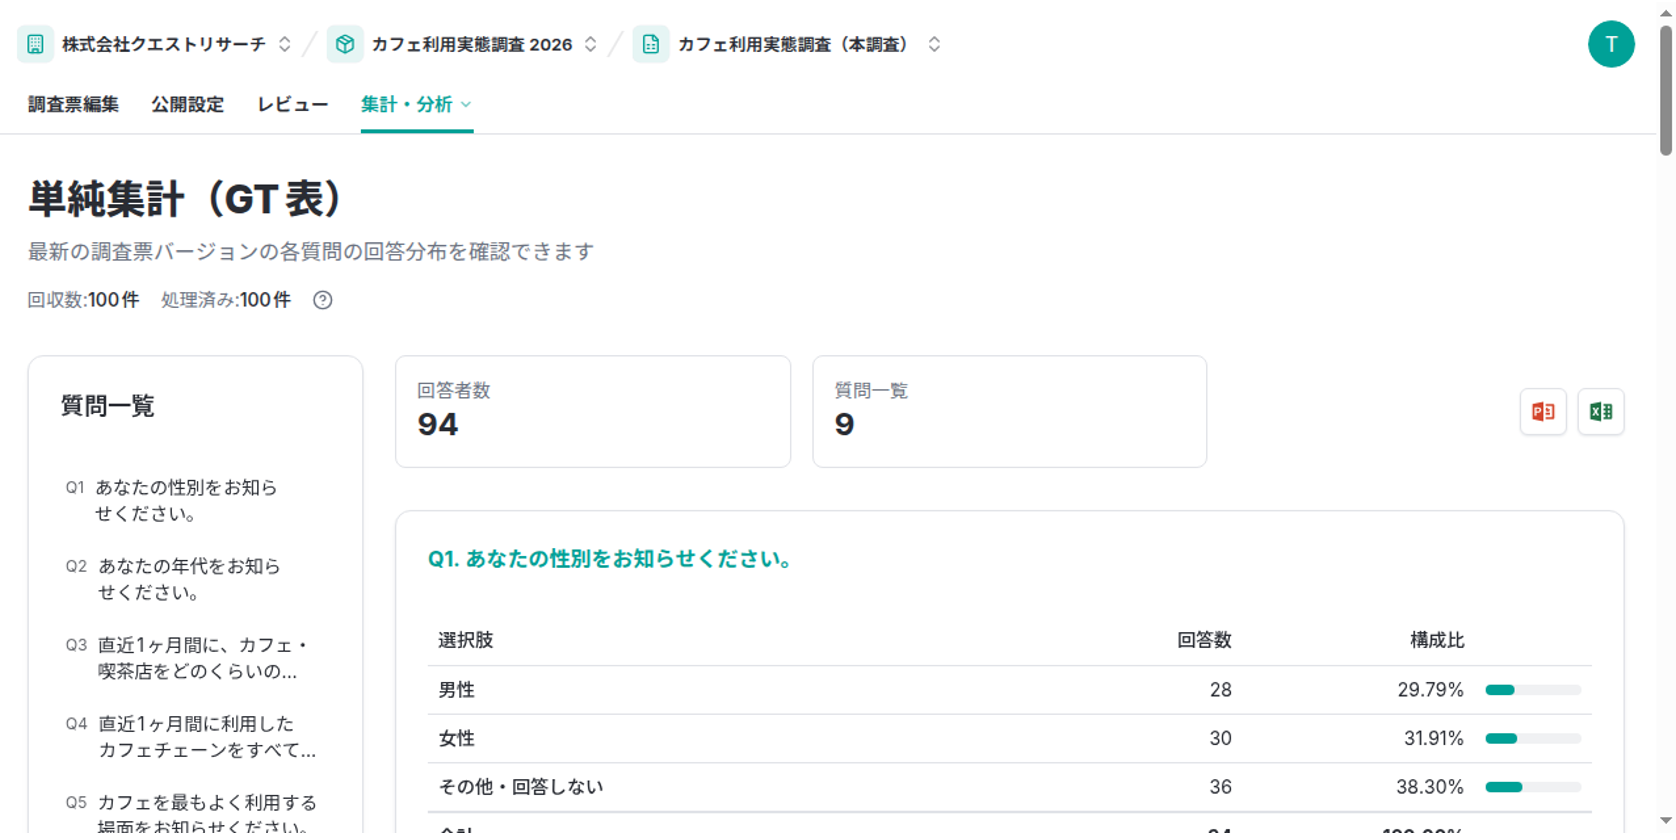1676x840 pixels.
Task: Show help for processed count
Action: [x=322, y=300]
